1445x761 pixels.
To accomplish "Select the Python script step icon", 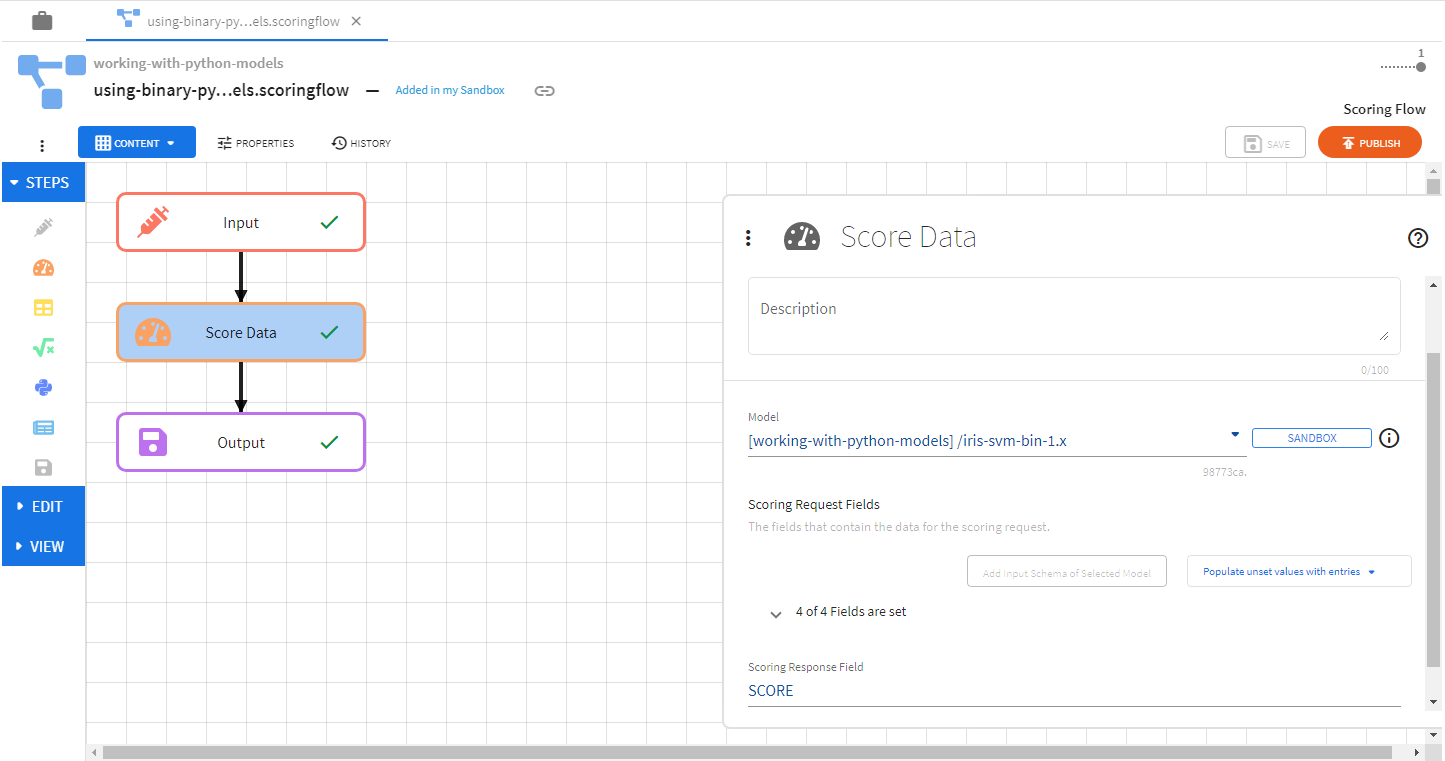I will (43, 388).
